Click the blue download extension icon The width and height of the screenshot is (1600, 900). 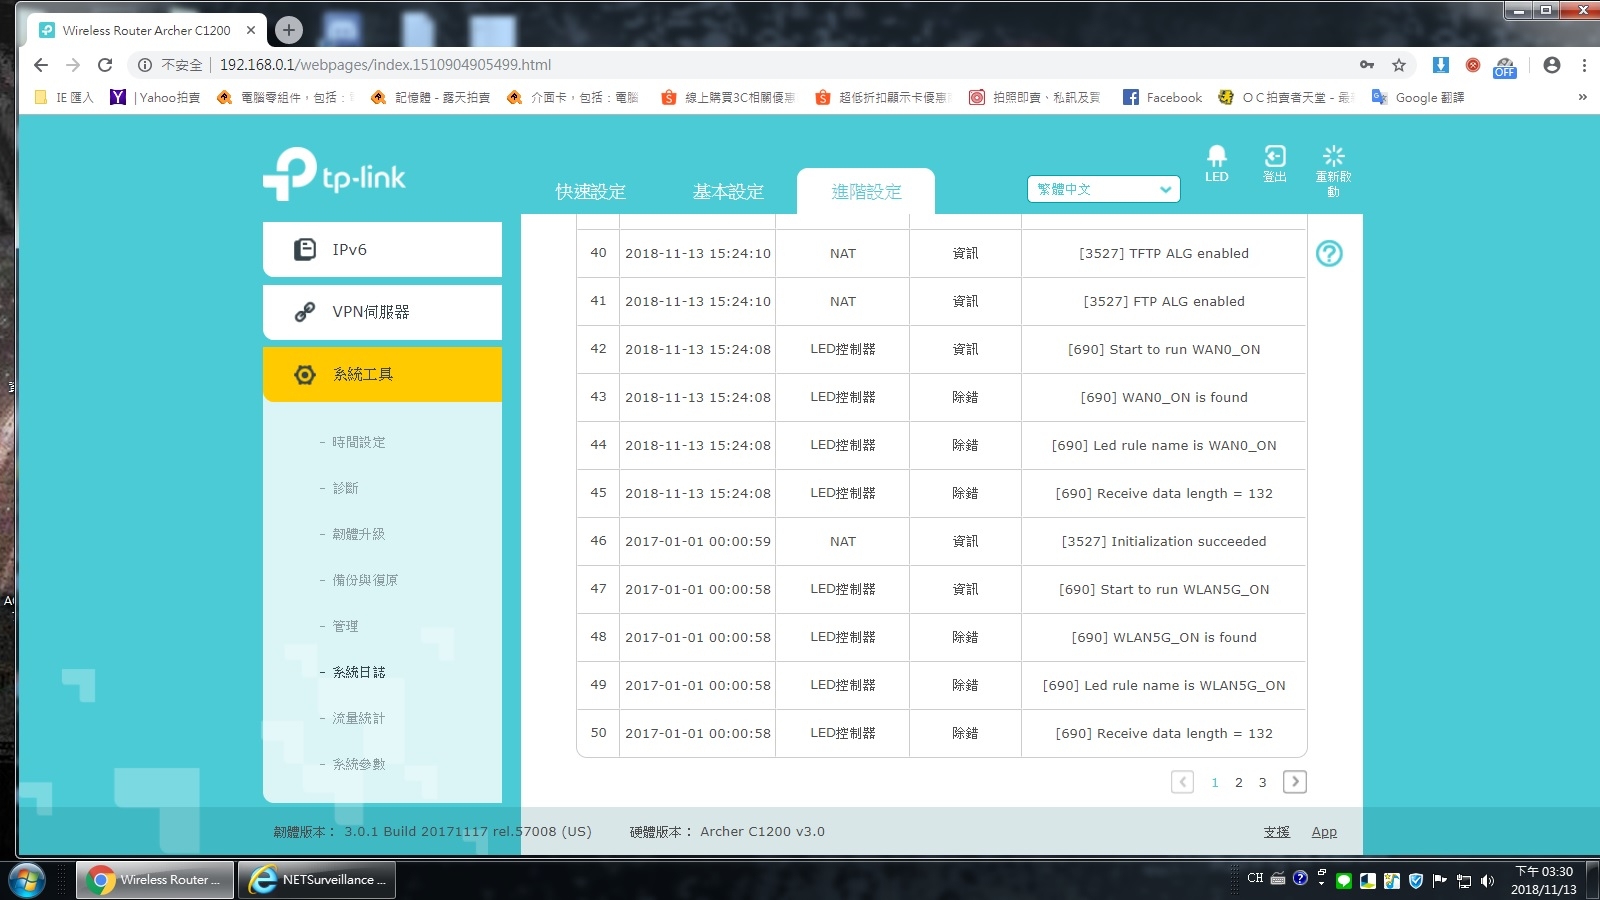(x=1441, y=65)
